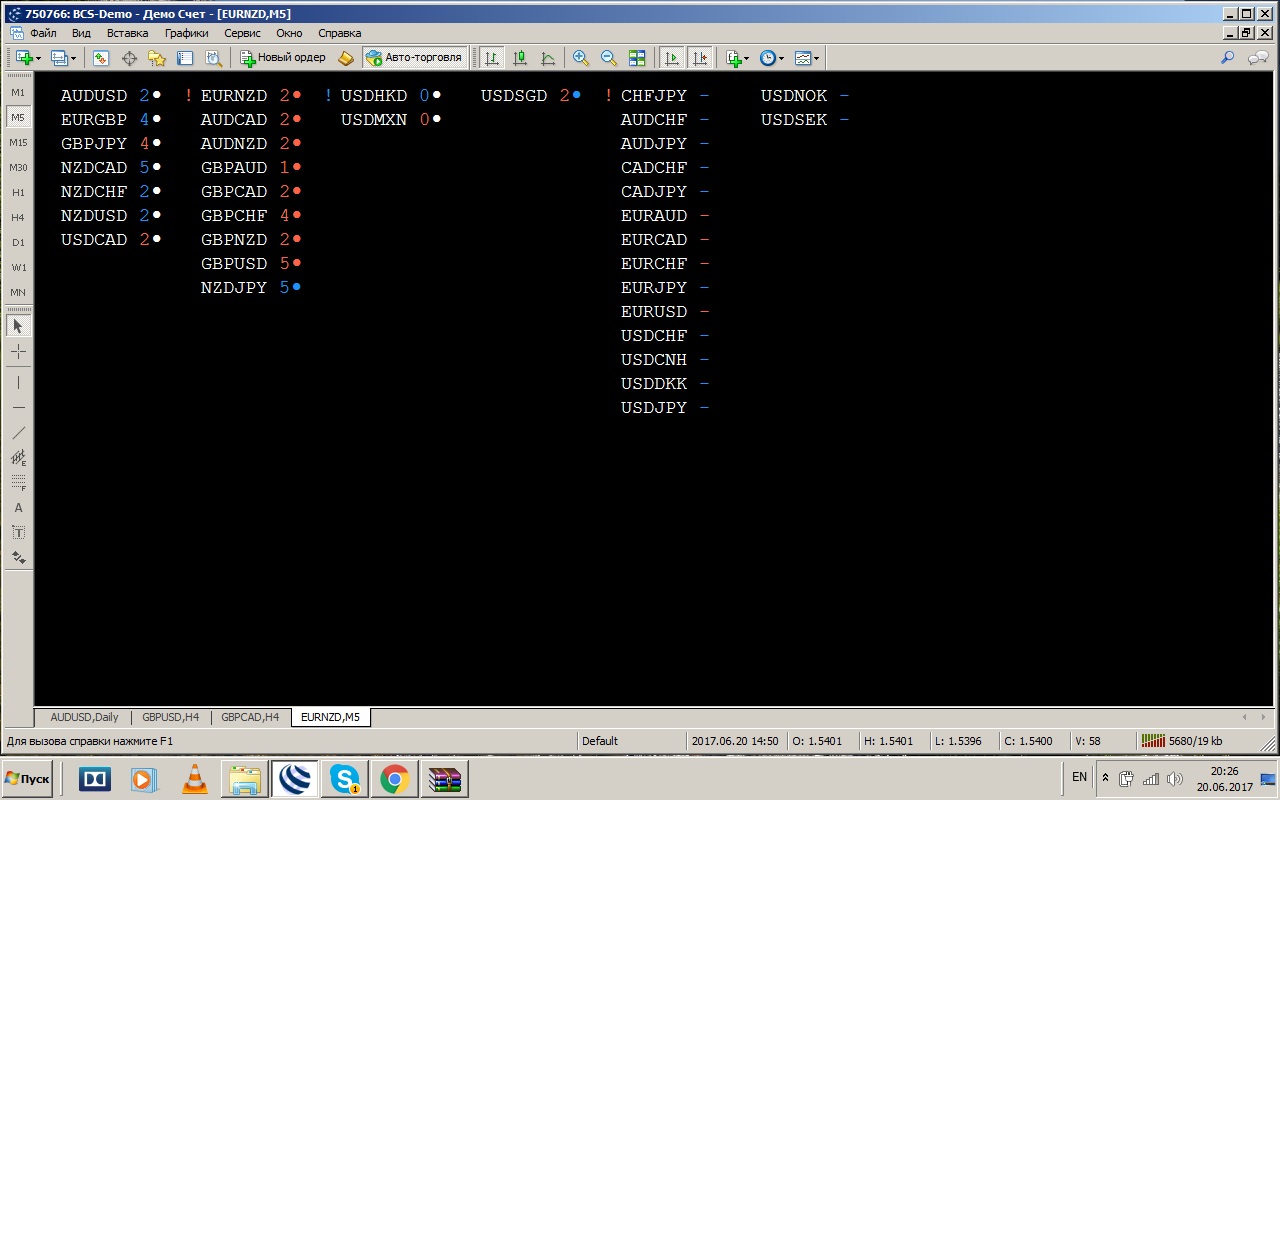This screenshot has height=1244, width=1280.
Task: Switch to W1 timeframe
Action: [x=18, y=268]
